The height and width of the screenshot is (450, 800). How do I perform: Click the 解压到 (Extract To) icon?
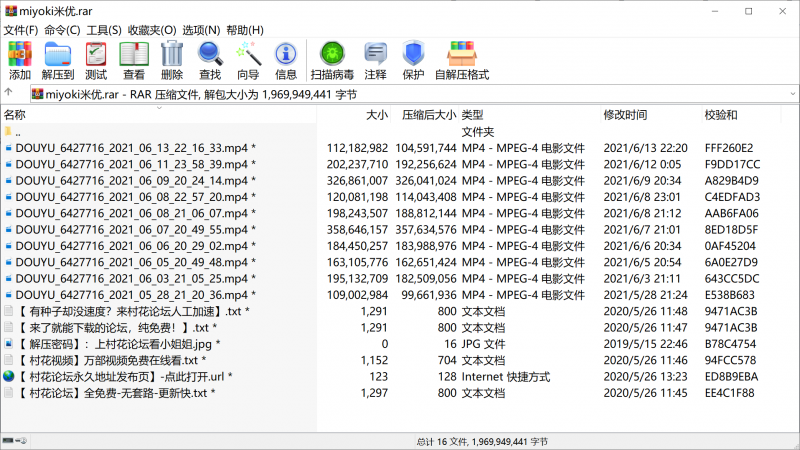point(58,60)
